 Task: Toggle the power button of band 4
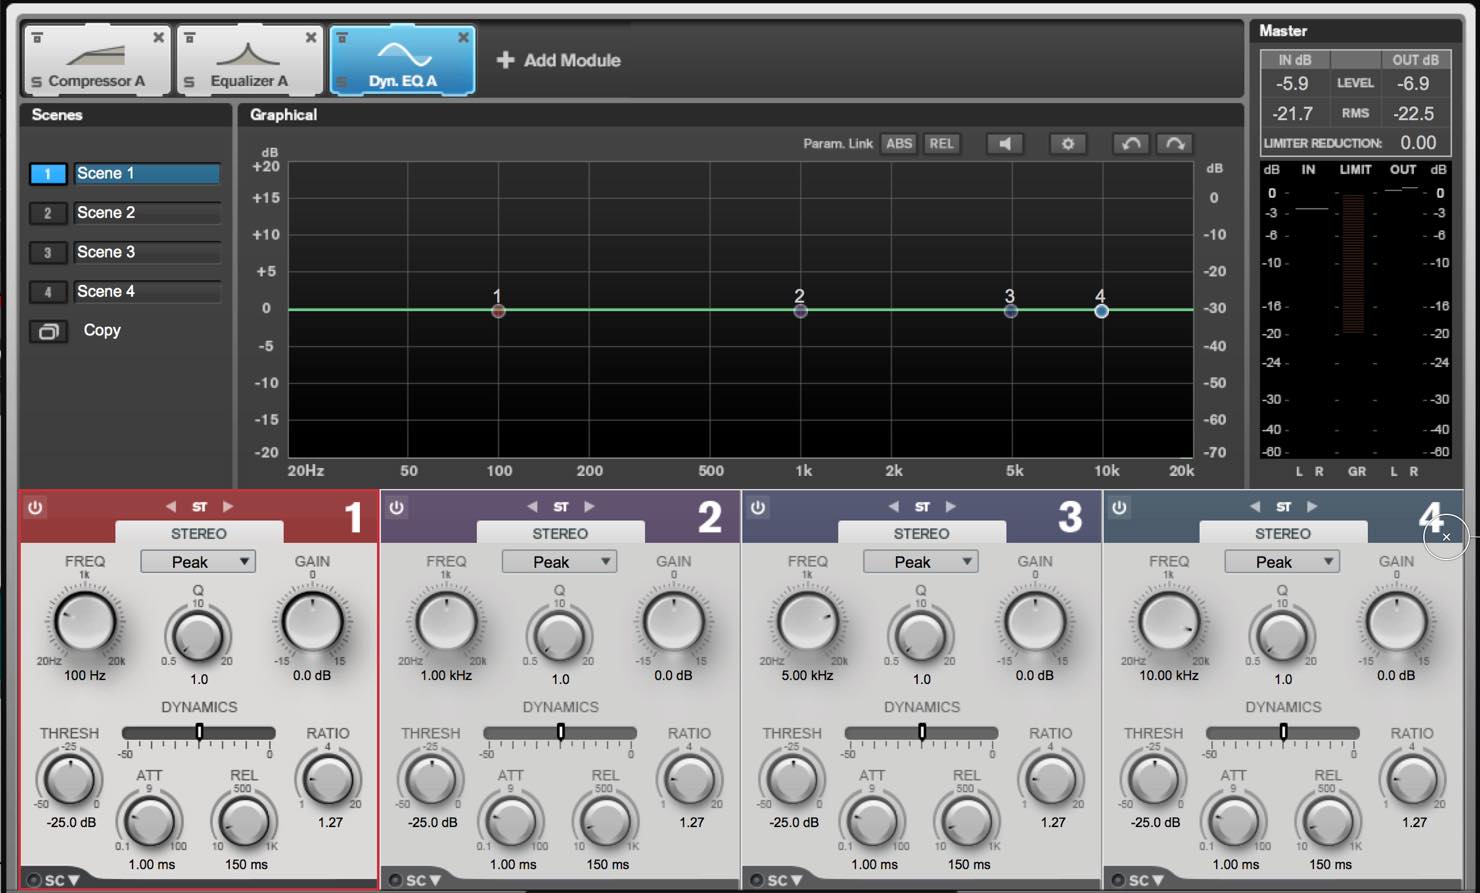[x=1119, y=508]
